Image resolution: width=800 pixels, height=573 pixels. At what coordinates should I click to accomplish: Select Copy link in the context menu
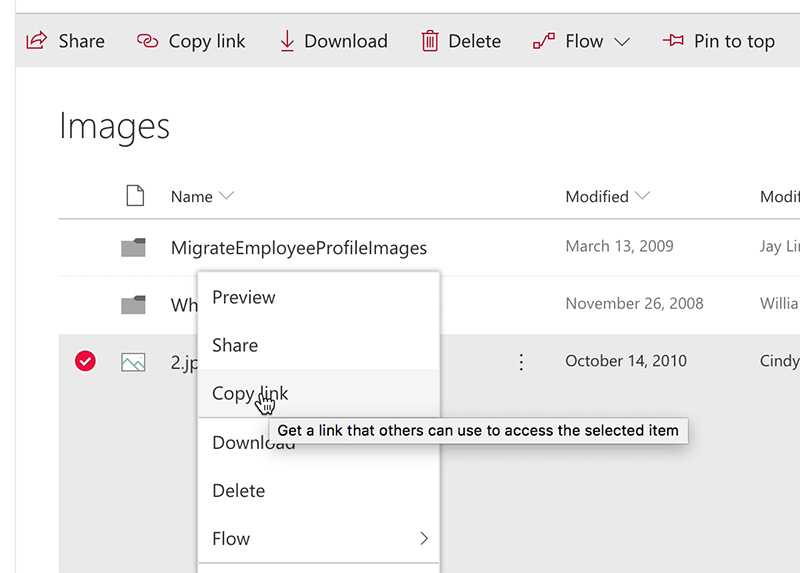pyautogui.click(x=250, y=393)
